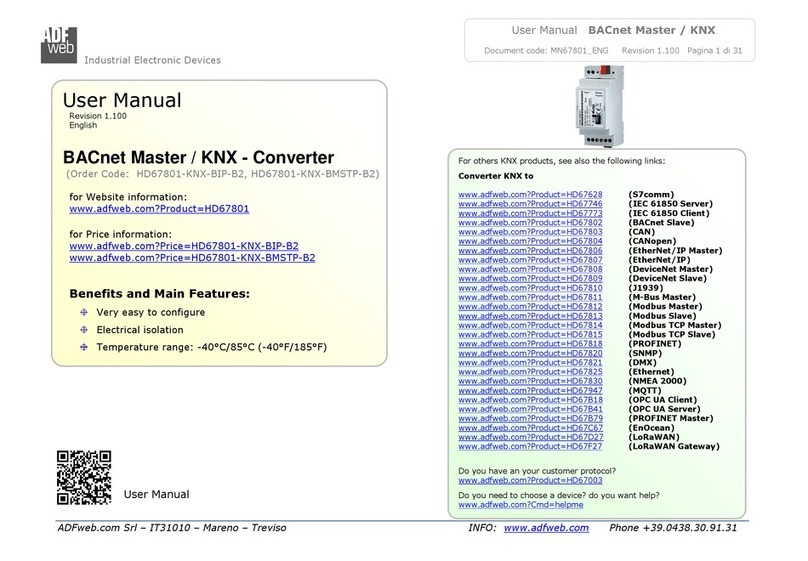Viewport: 808px width, 561px height.
Task: Open price link HD67801-KNX-BIP-B2
Action: (x=184, y=246)
